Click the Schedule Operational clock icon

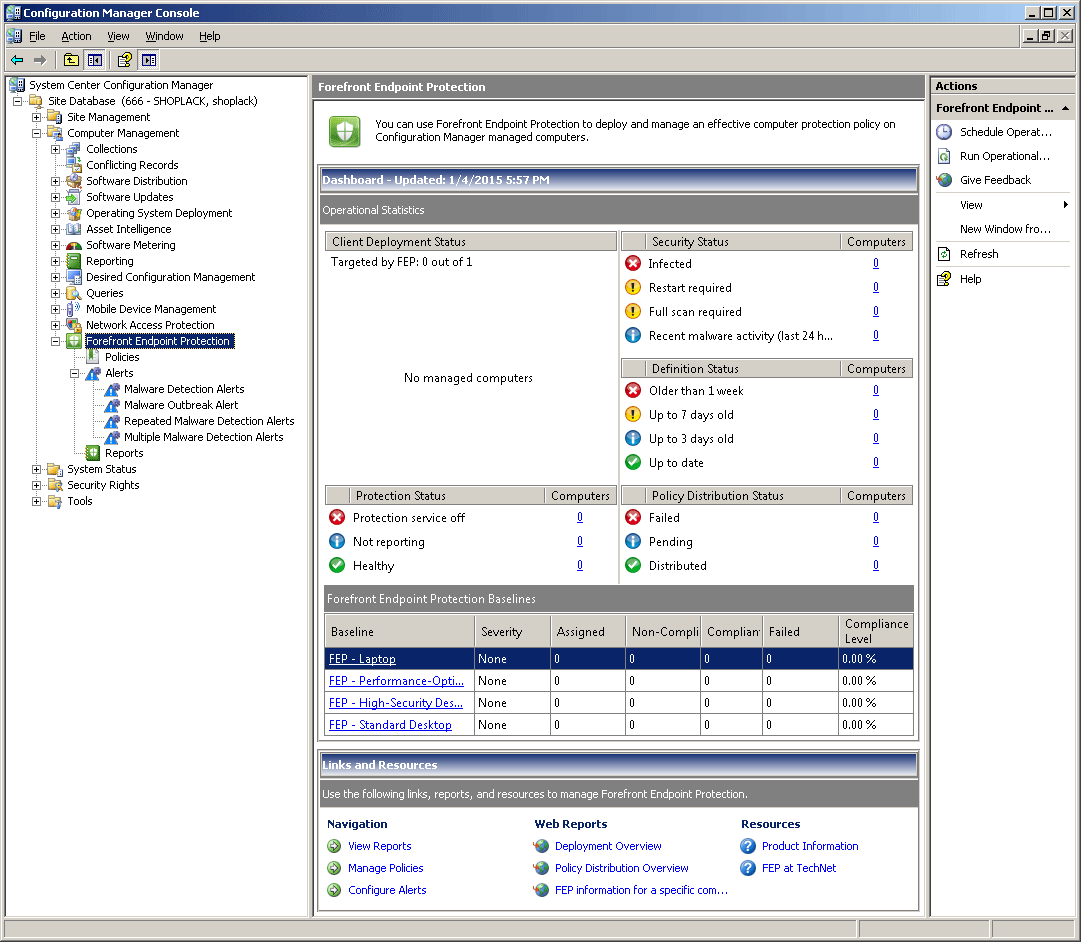[944, 132]
